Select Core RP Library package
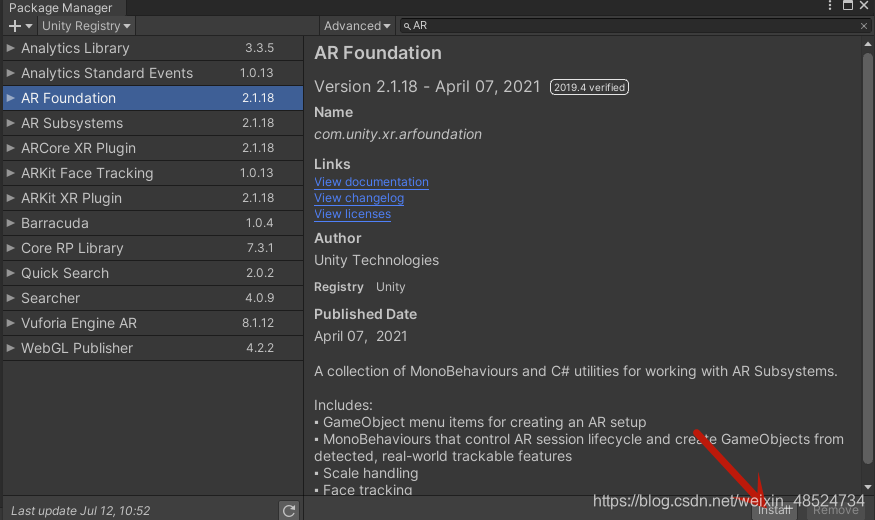Screen dimensions: 875x520 click(153, 248)
